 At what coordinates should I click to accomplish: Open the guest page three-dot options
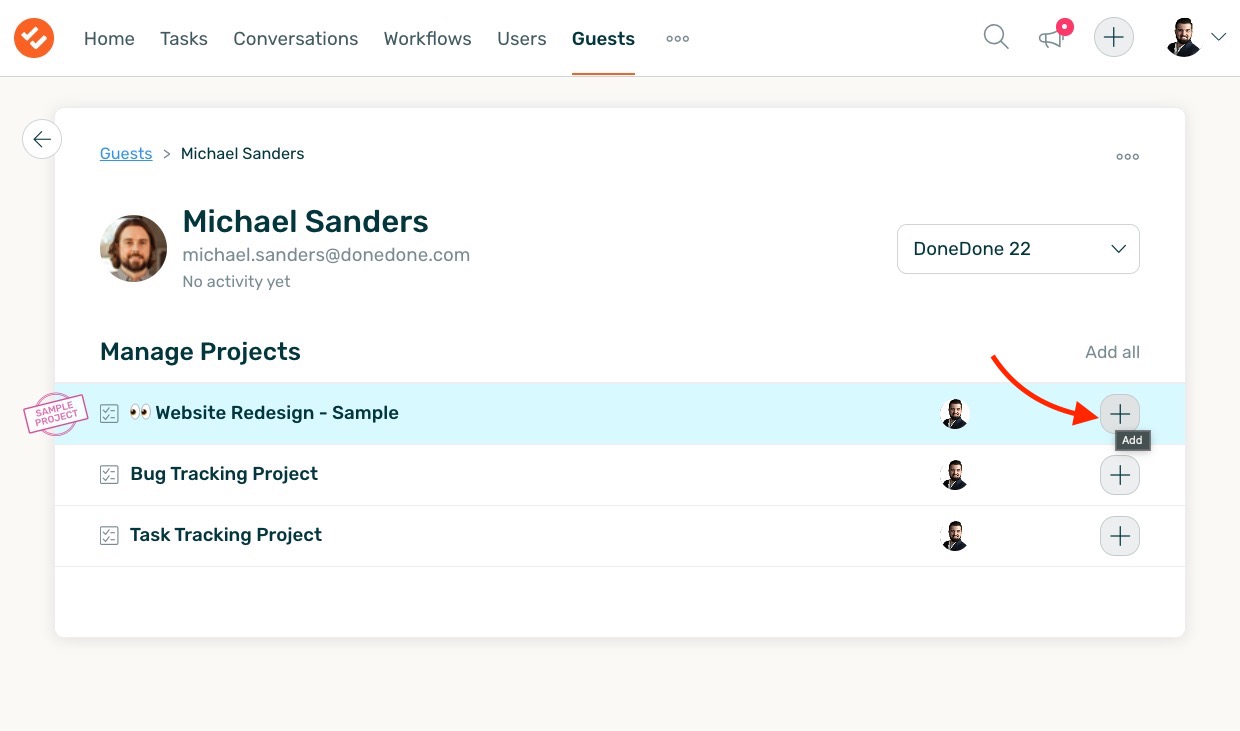(x=1128, y=156)
